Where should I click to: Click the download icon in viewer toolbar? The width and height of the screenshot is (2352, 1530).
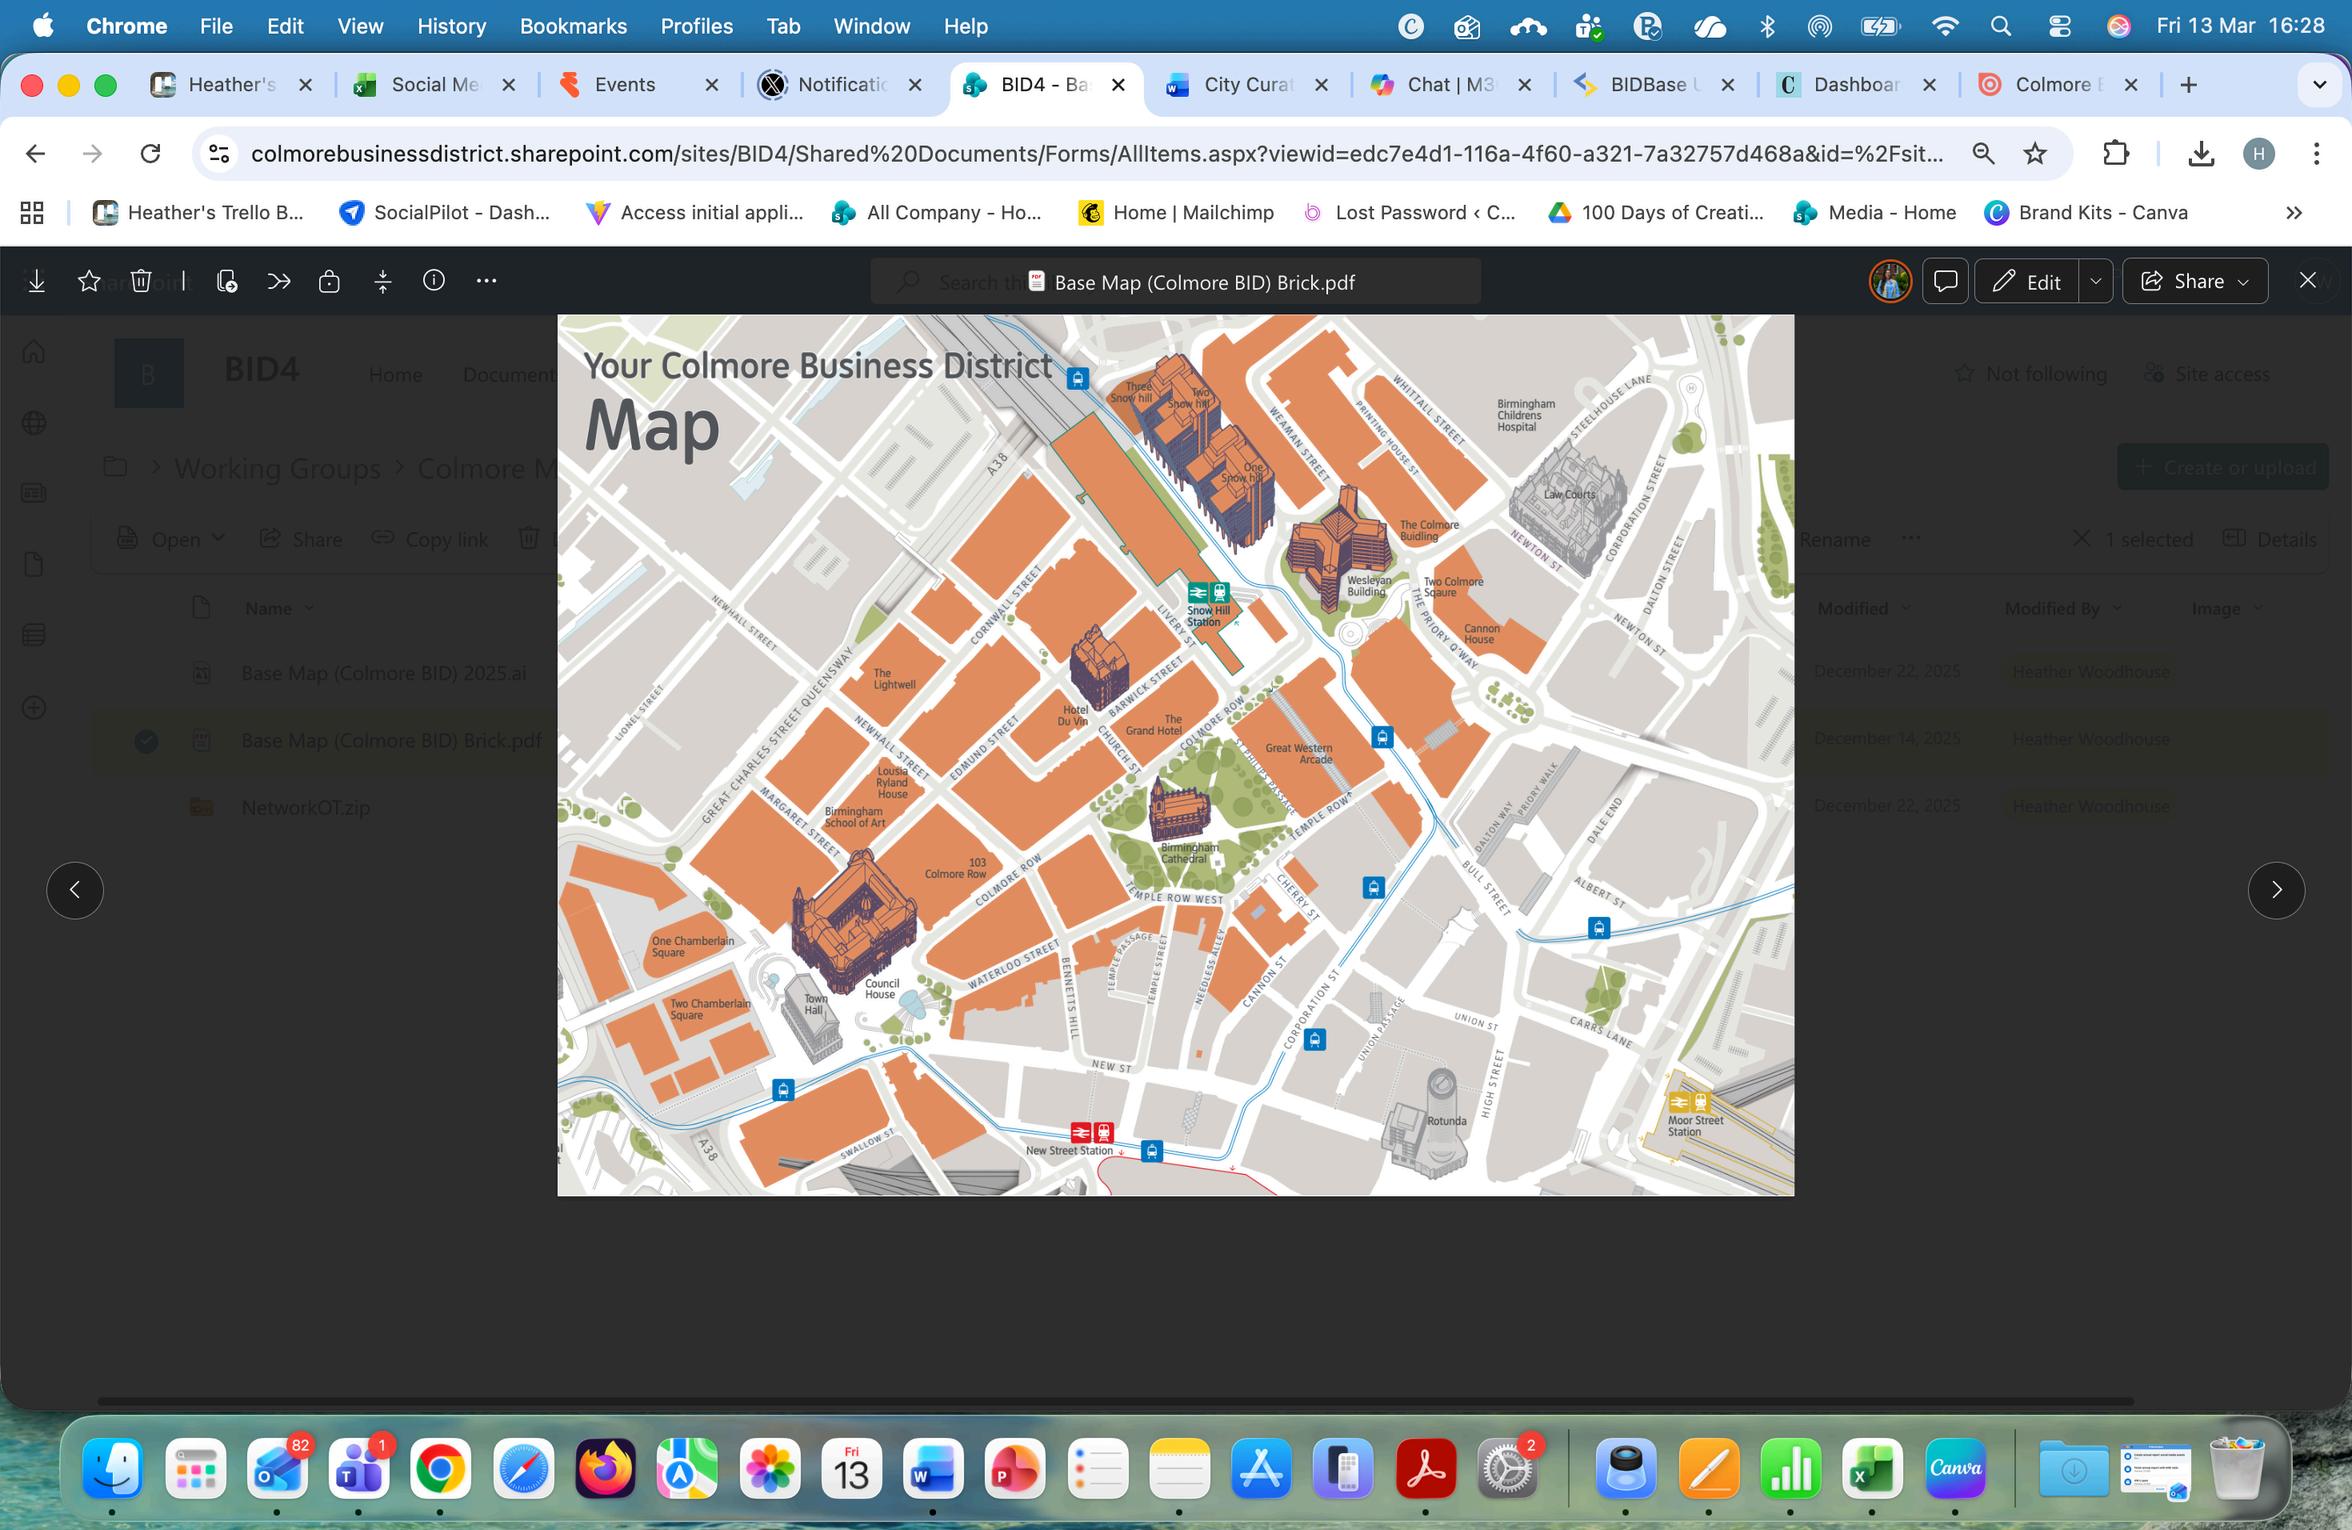(37, 281)
